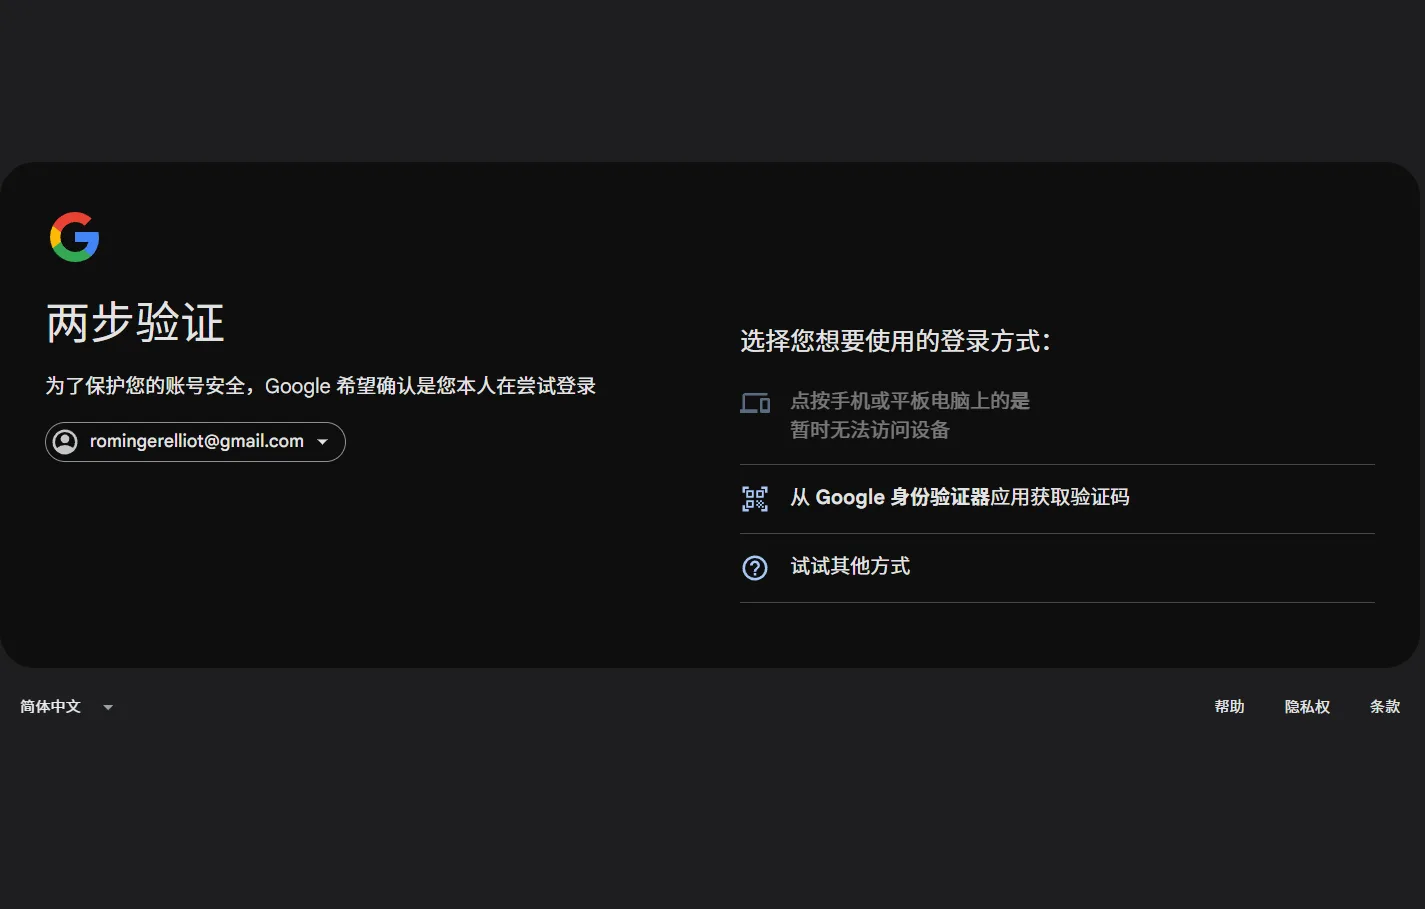Click the Google G logo
Screen dimensions: 1425x909
pos(75,237)
